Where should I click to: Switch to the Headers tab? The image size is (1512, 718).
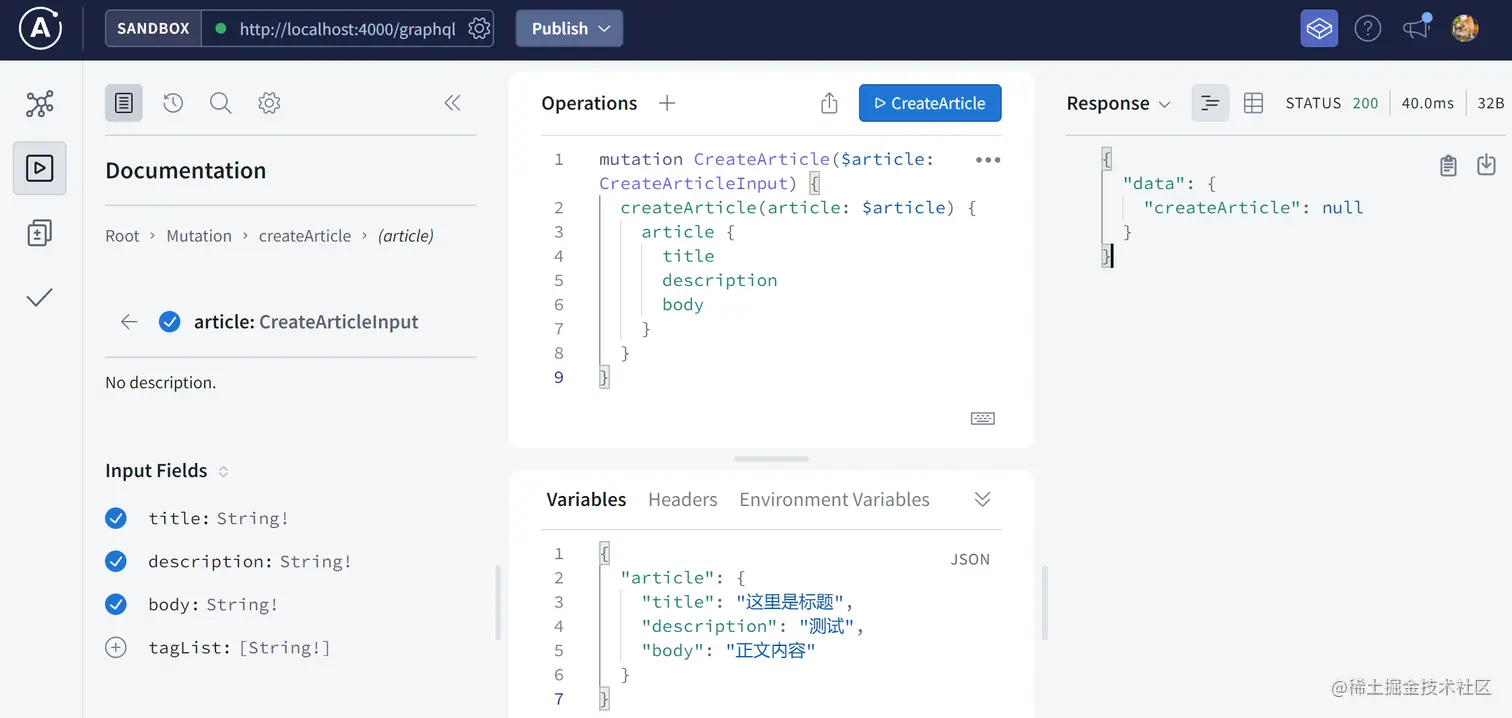(683, 499)
